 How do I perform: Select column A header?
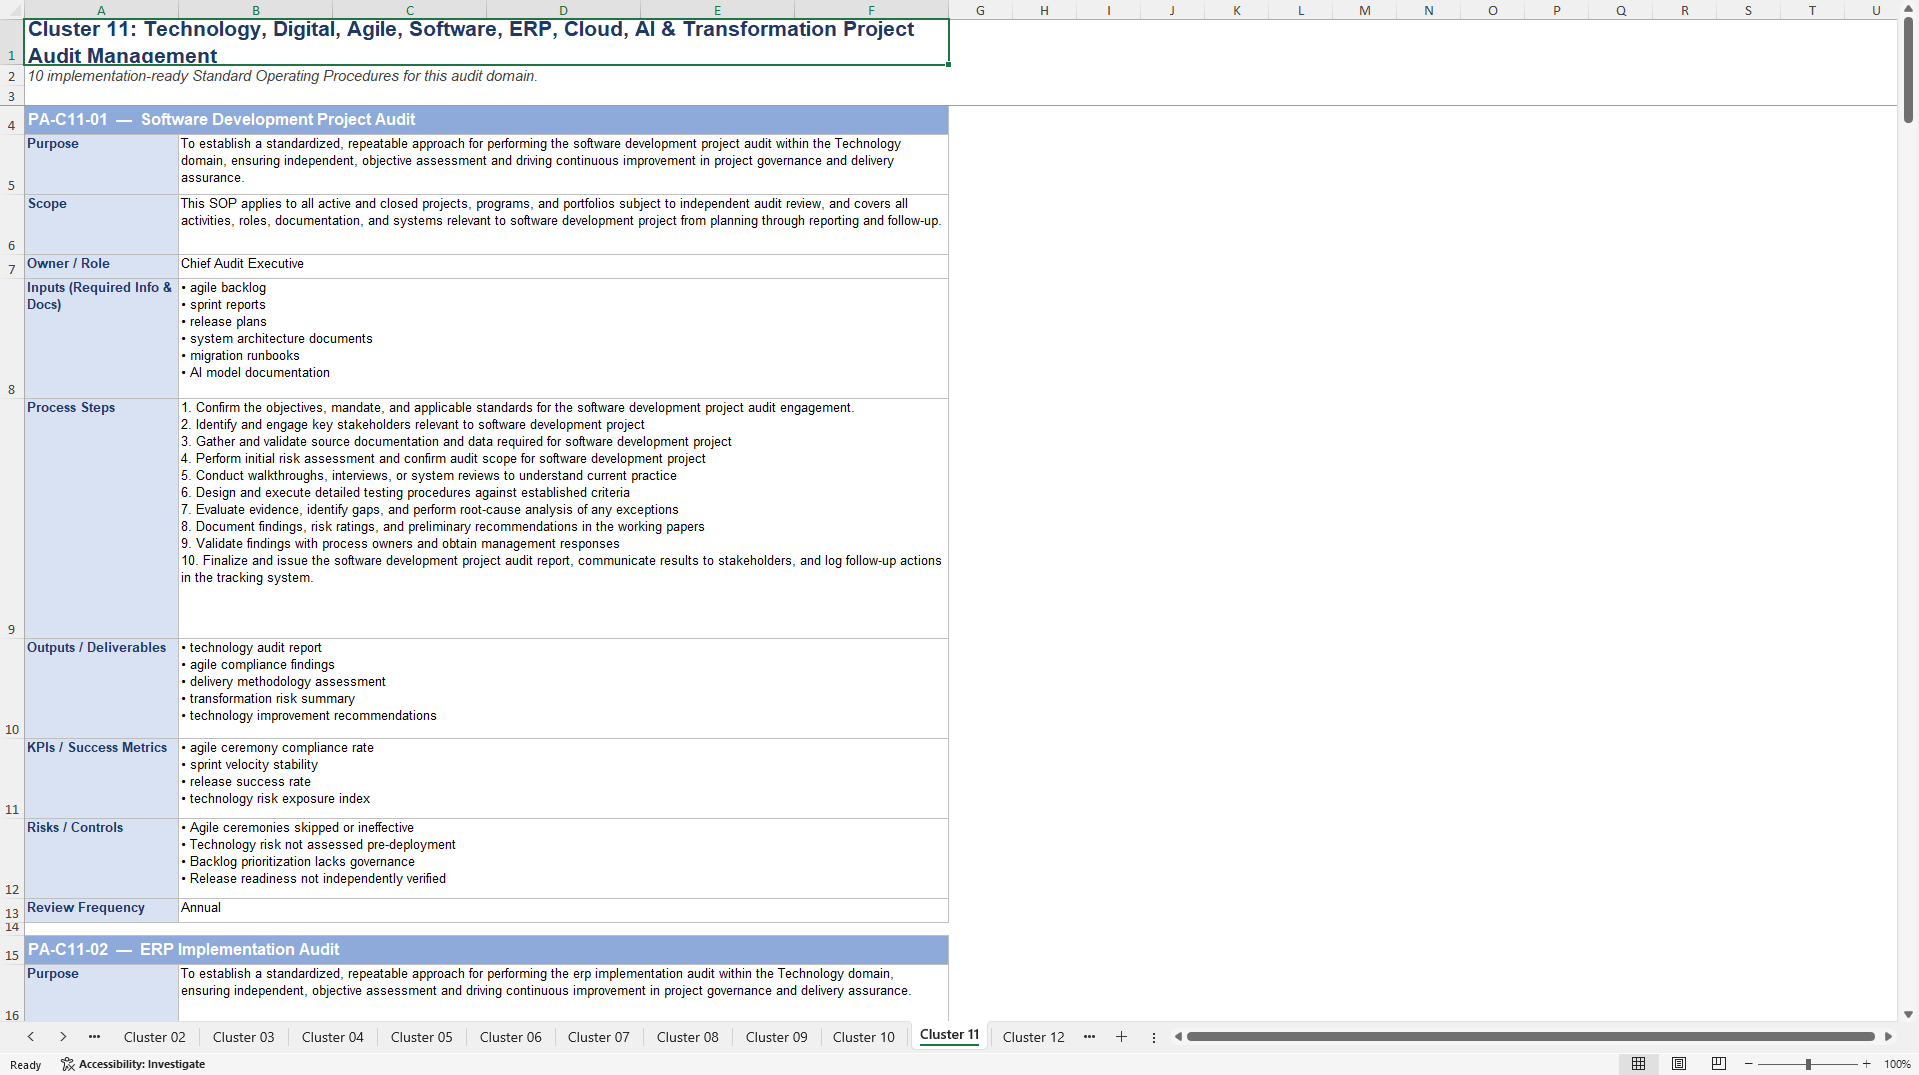101,10
